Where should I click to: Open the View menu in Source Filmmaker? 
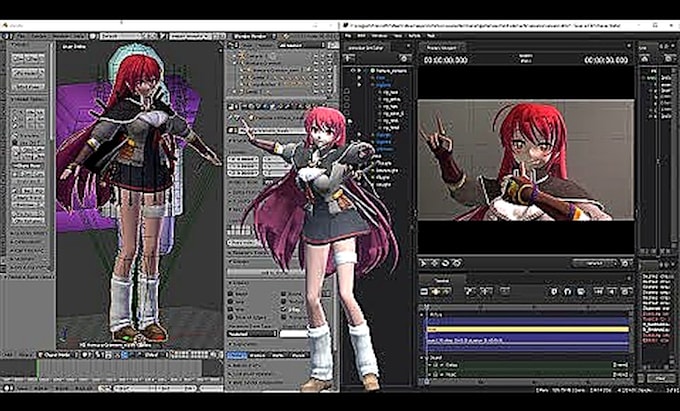(x=398, y=36)
